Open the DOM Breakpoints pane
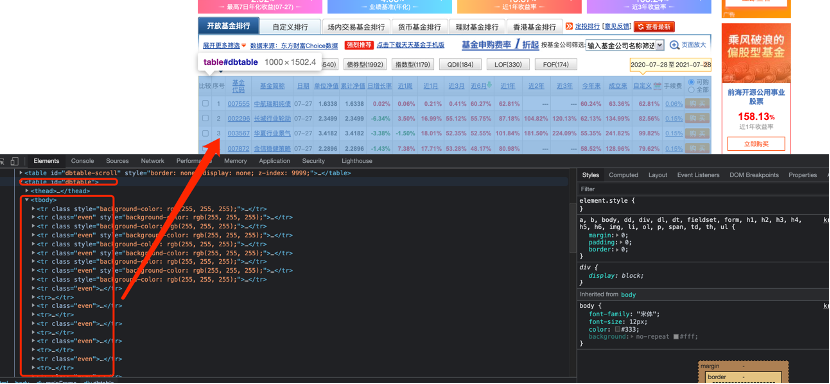830x384 pixels. click(754, 175)
